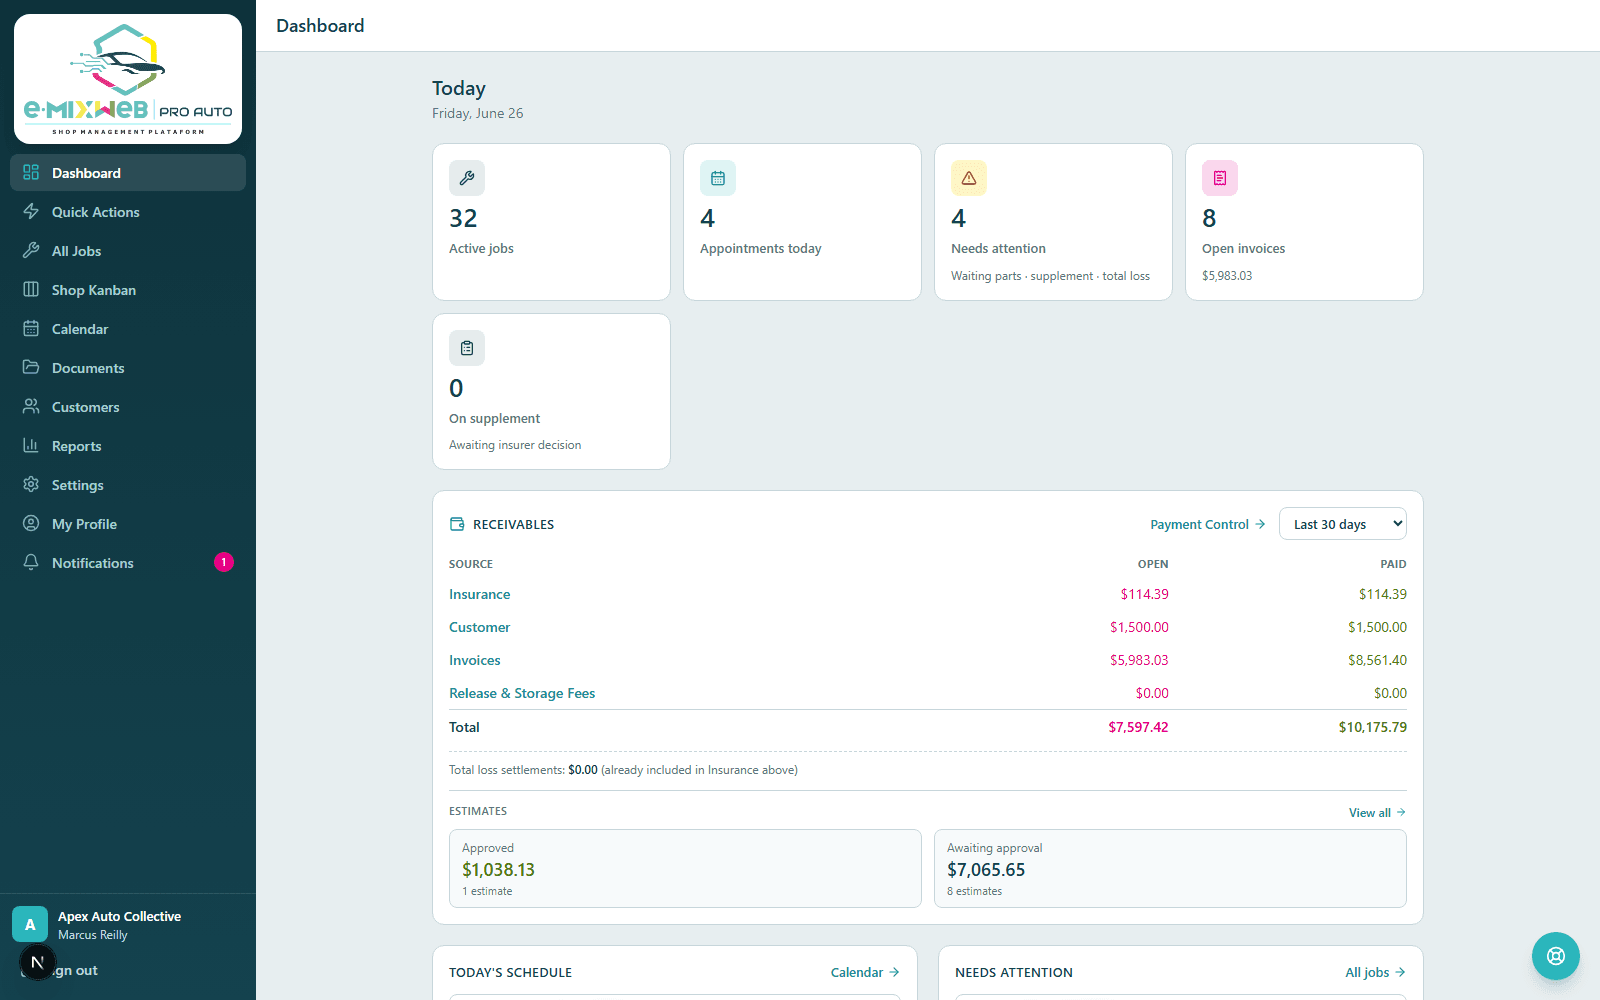The width and height of the screenshot is (1600, 1000).
Task: Click the My Profile user icon
Action: click(31, 523)
